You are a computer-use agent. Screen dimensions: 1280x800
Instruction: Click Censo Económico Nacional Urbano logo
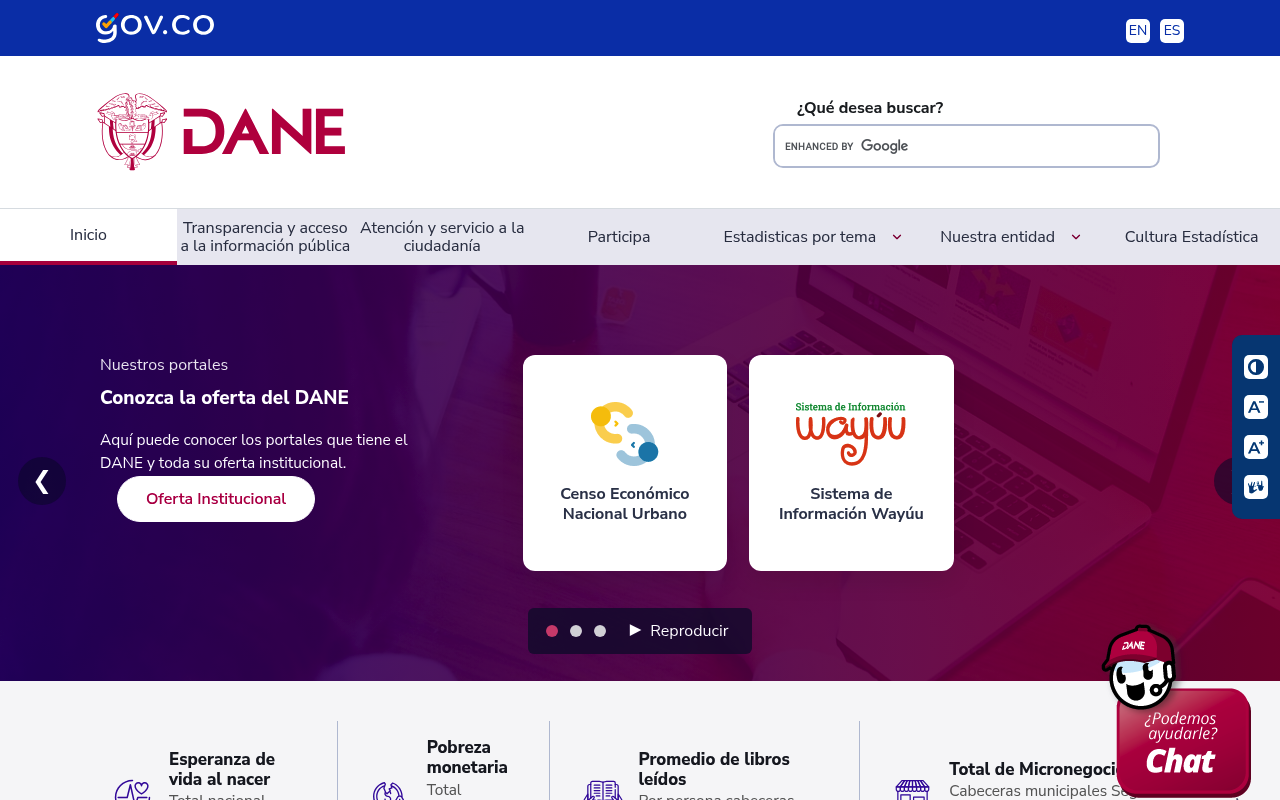tap(625, 434)
